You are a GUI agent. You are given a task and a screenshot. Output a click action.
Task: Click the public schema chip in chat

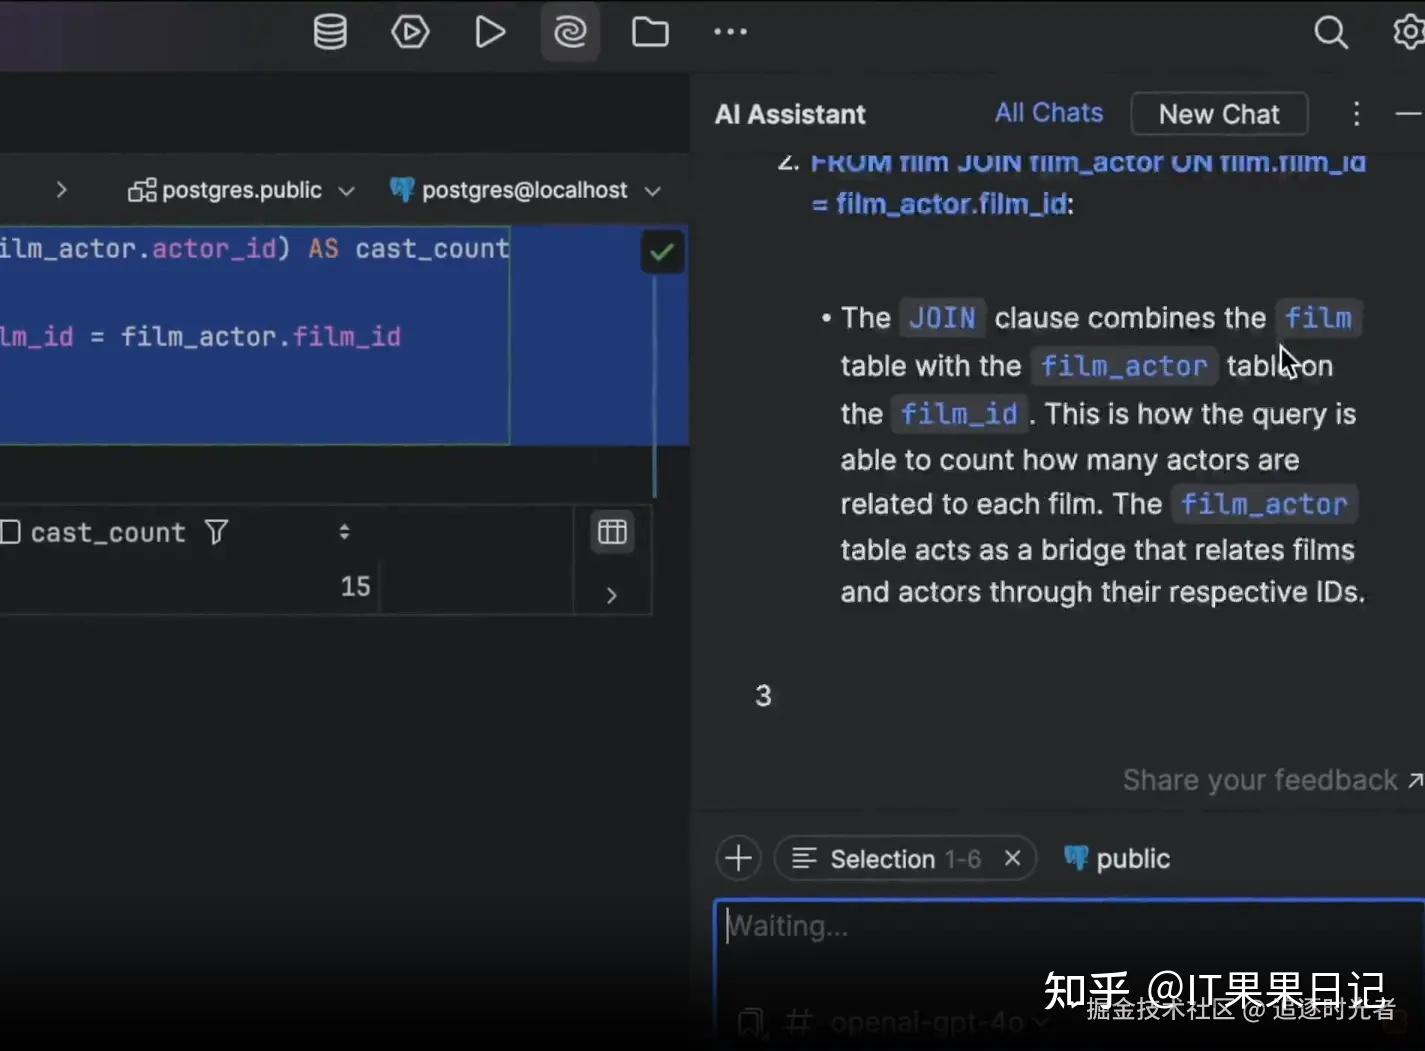point(1117,858)
